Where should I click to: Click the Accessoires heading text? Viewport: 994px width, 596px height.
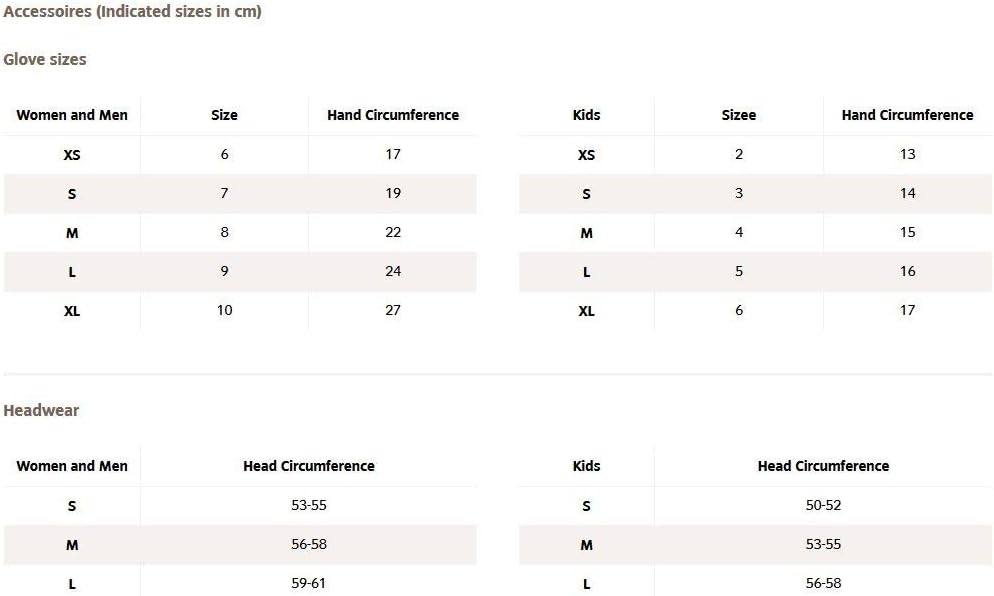point(132,12)
